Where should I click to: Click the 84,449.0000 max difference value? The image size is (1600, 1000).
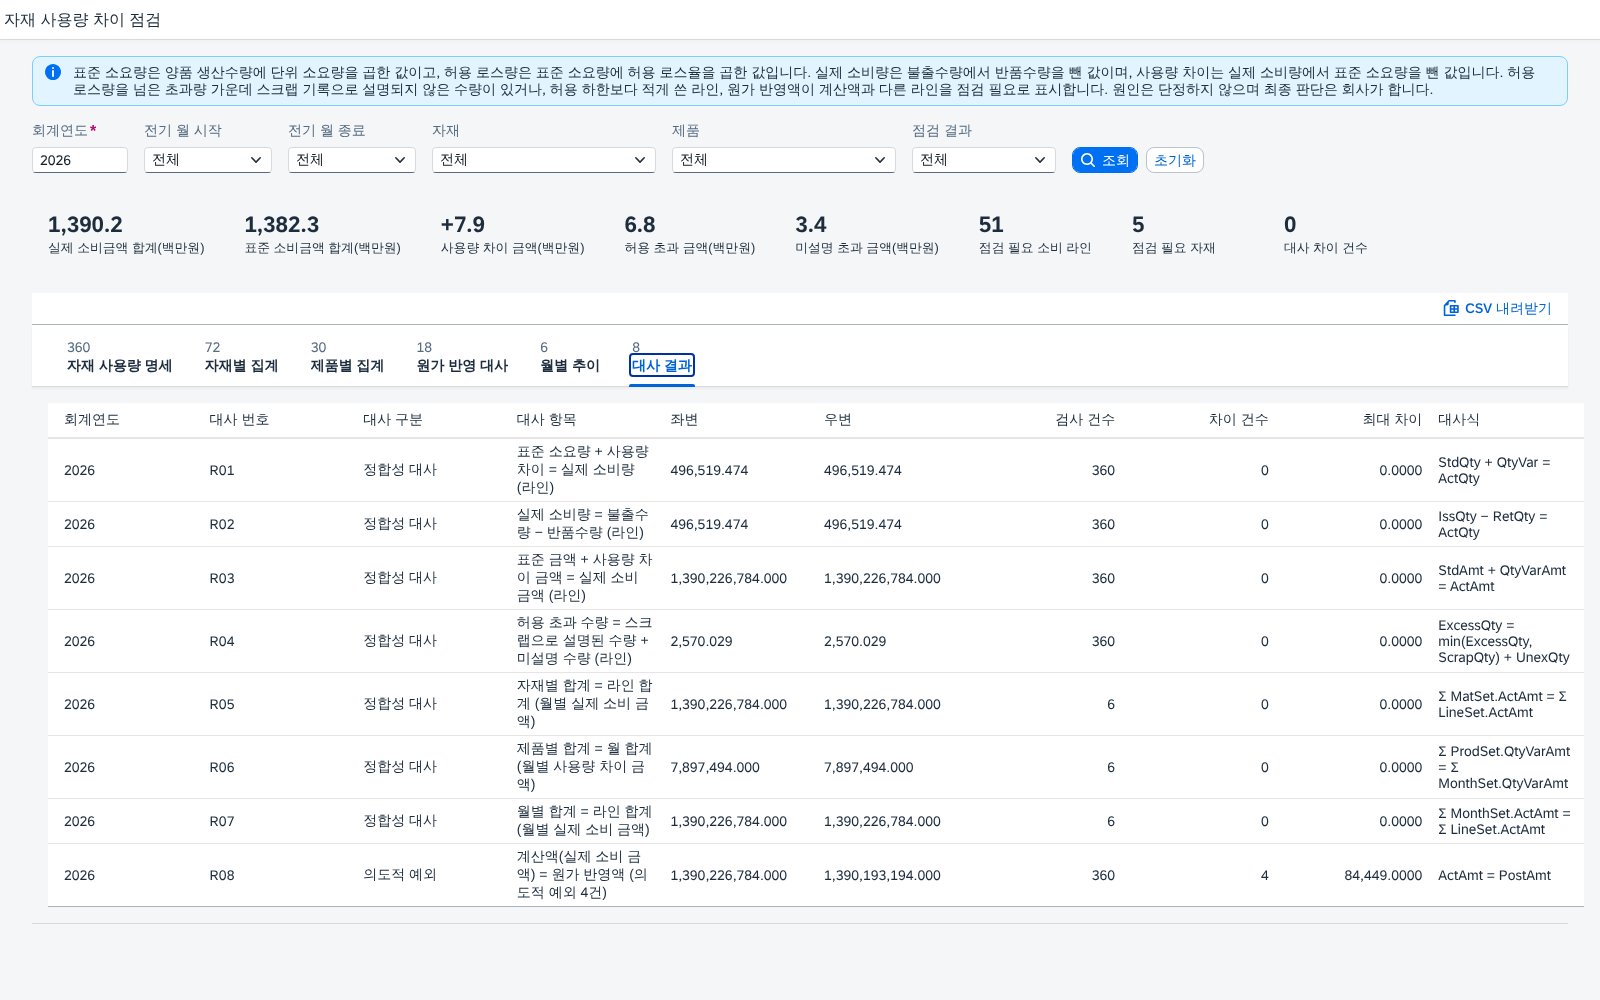1383,875
